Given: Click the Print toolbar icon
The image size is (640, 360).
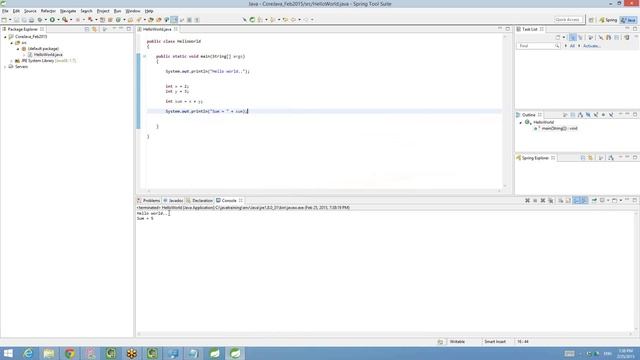Looking at the screenshot, I should [x=31, y=20].
